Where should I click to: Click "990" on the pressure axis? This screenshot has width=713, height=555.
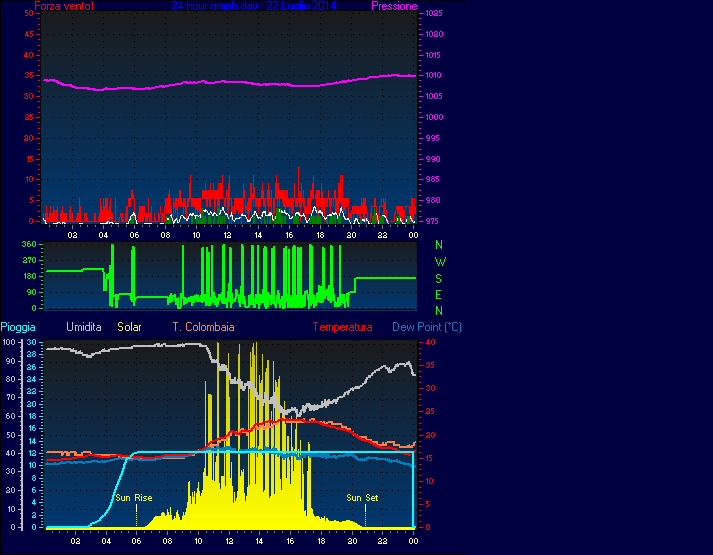click(x=432, y=159)
